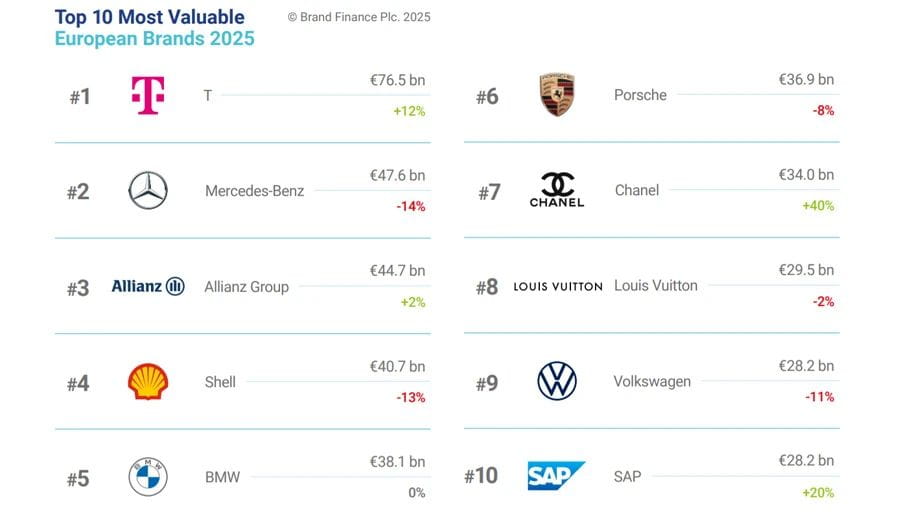Screen dimensions: 900x514
Task: Select the #10 rank number
Action: (x=481, y=476)
